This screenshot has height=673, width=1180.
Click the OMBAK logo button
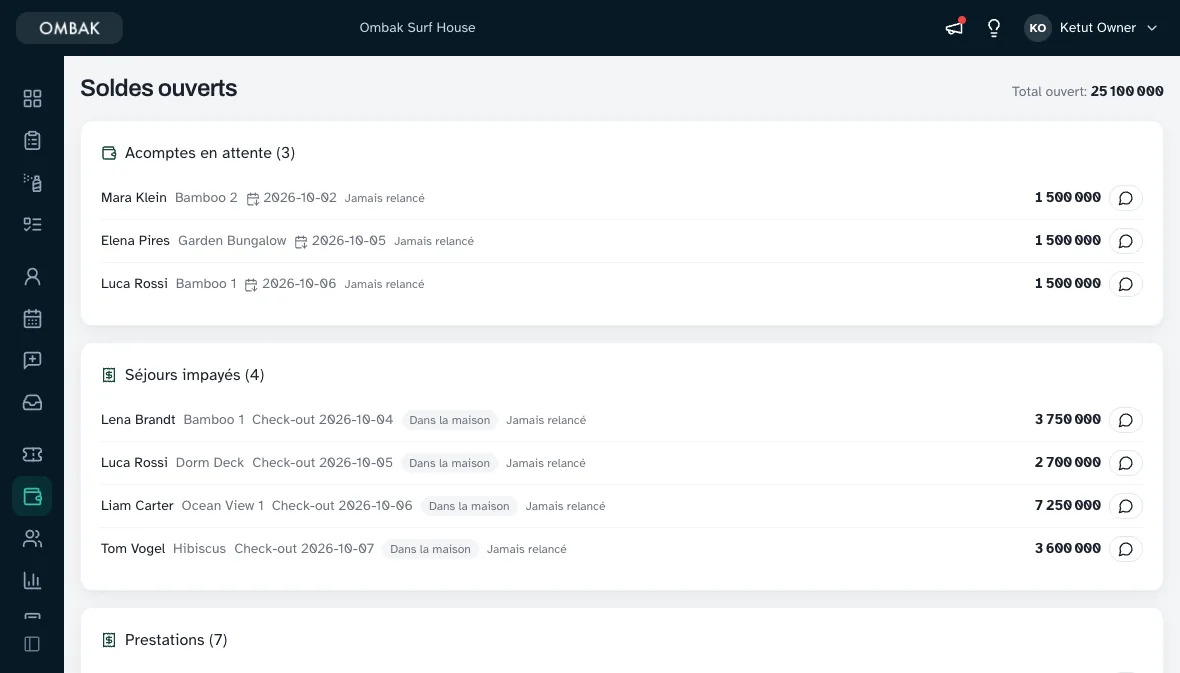pos(69,28)
